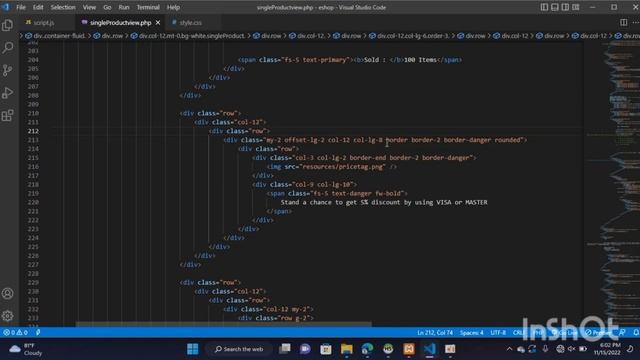Screen dimensions: 640x360
Task: Click line number 212 in the gutter
Action: click(x=33, y=131)
